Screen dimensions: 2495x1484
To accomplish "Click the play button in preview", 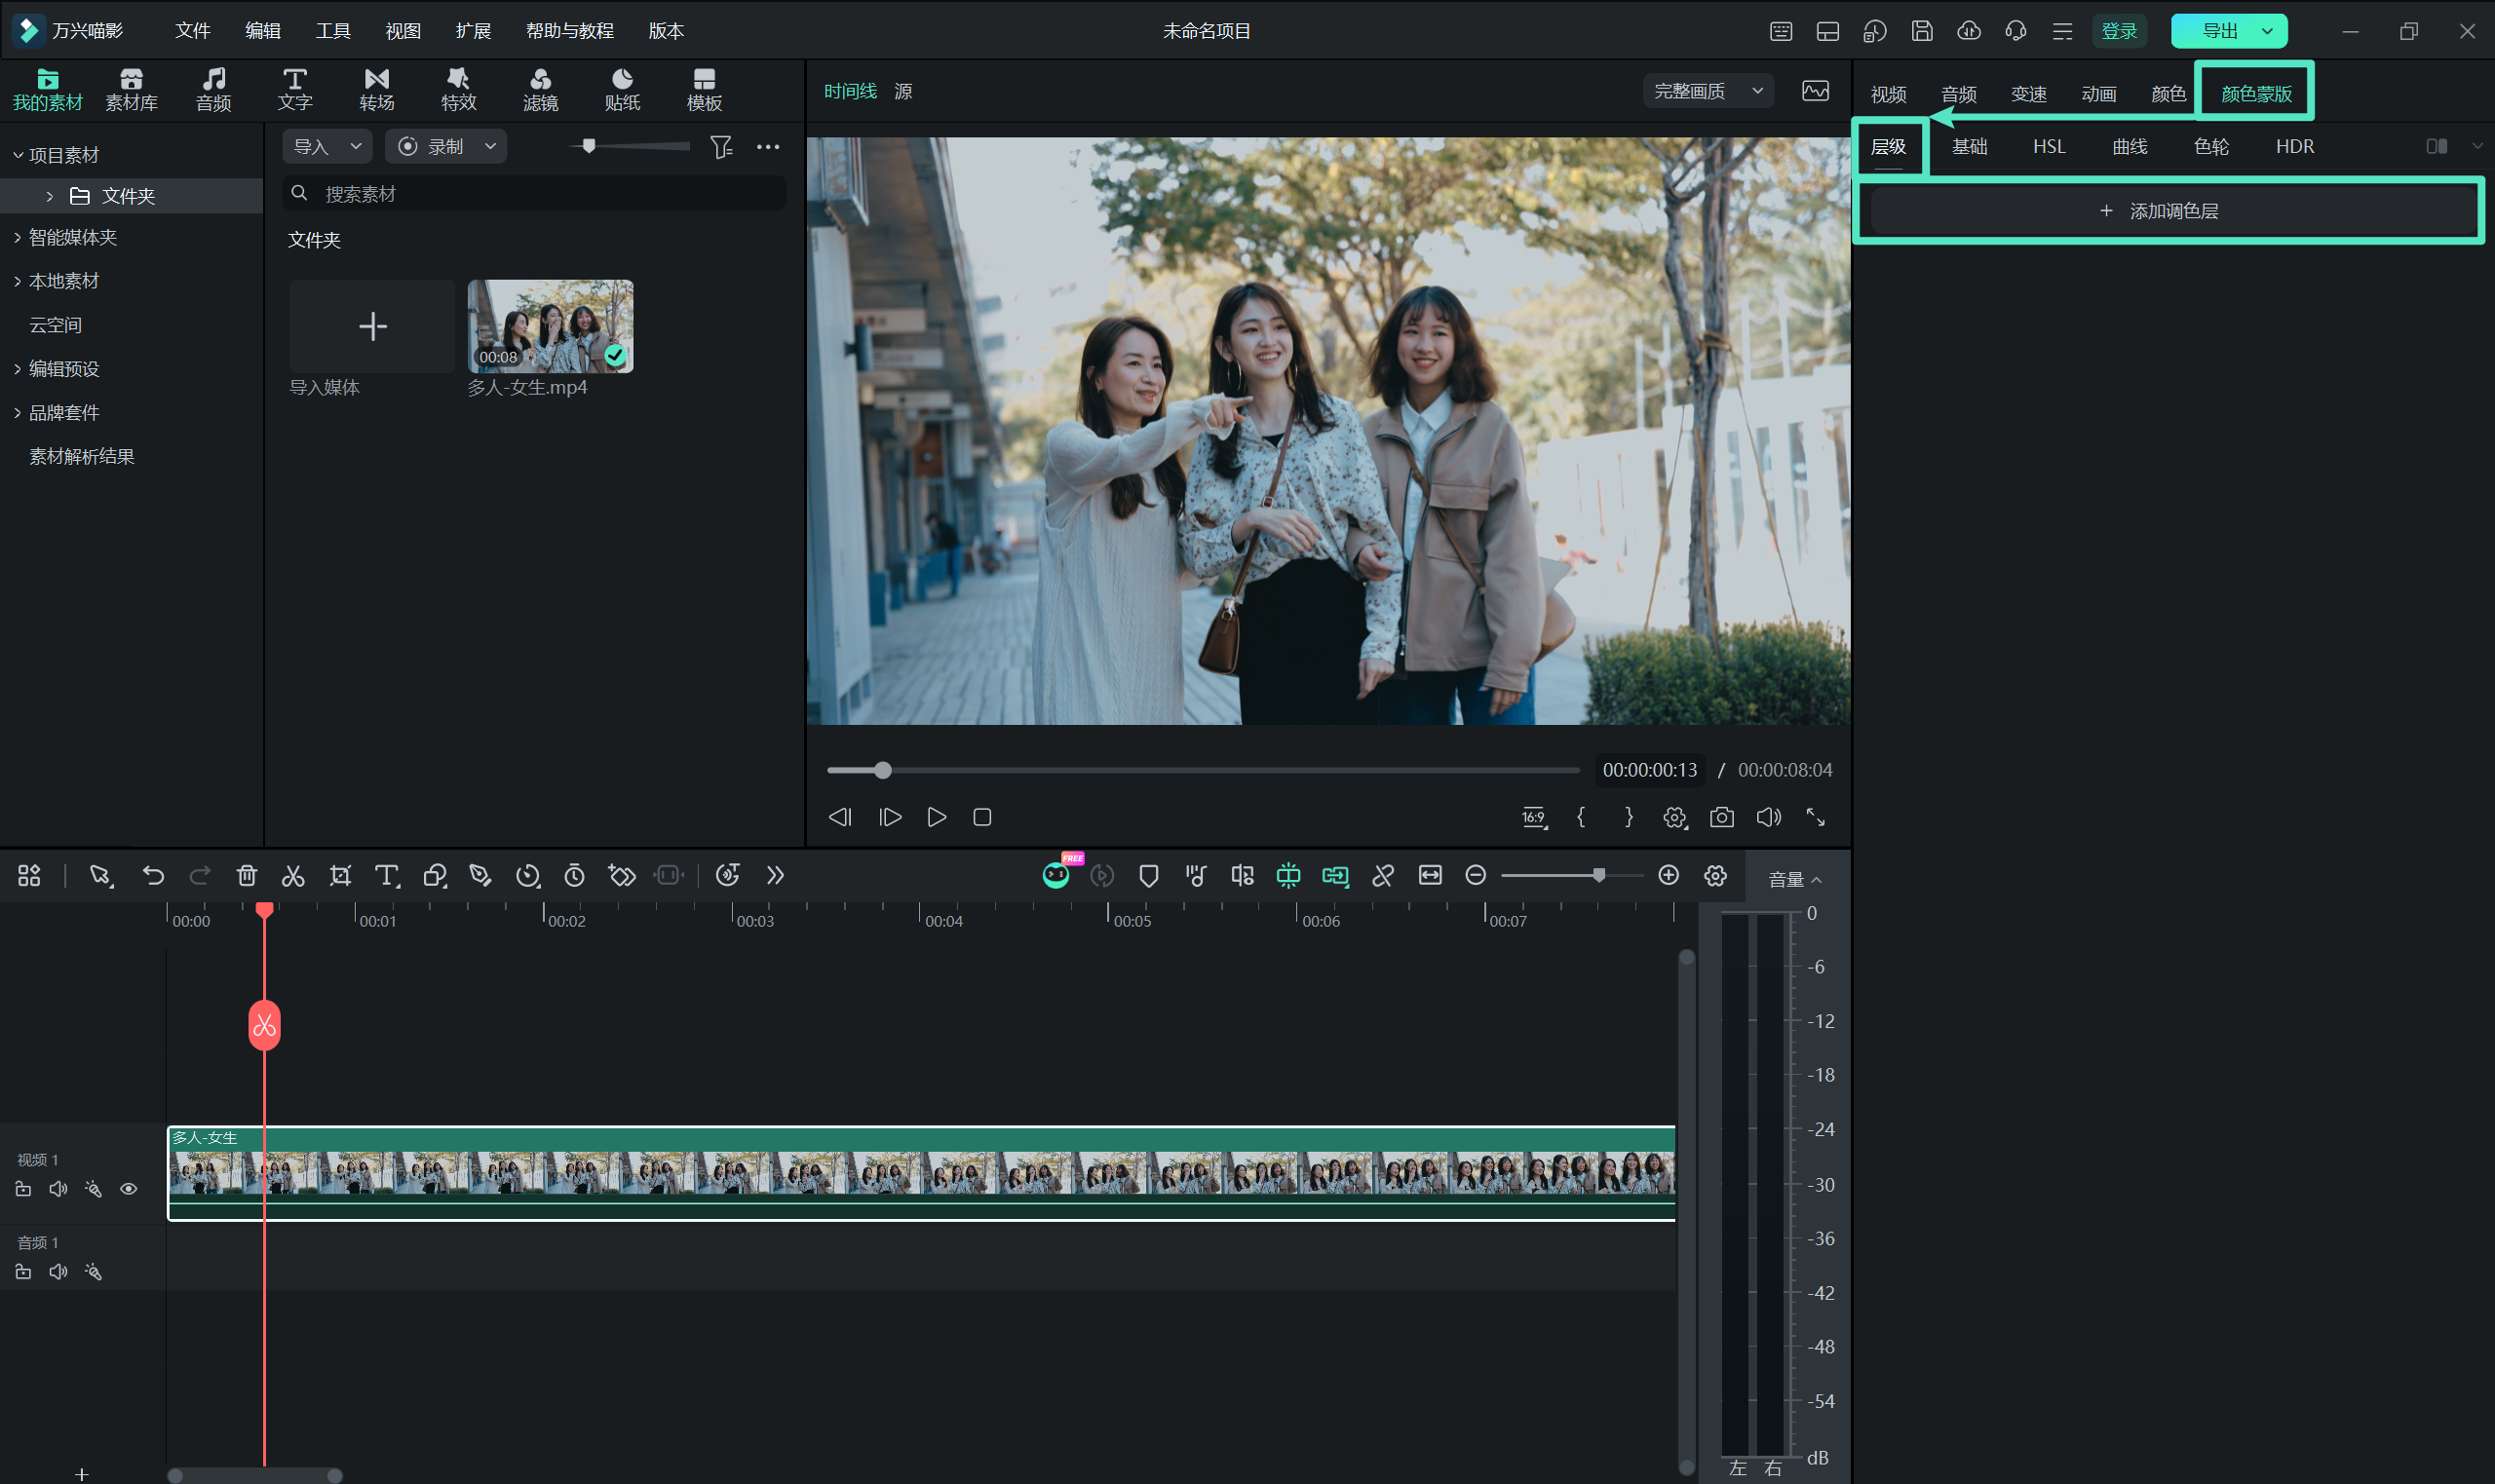I will click(x=936, y=817).
